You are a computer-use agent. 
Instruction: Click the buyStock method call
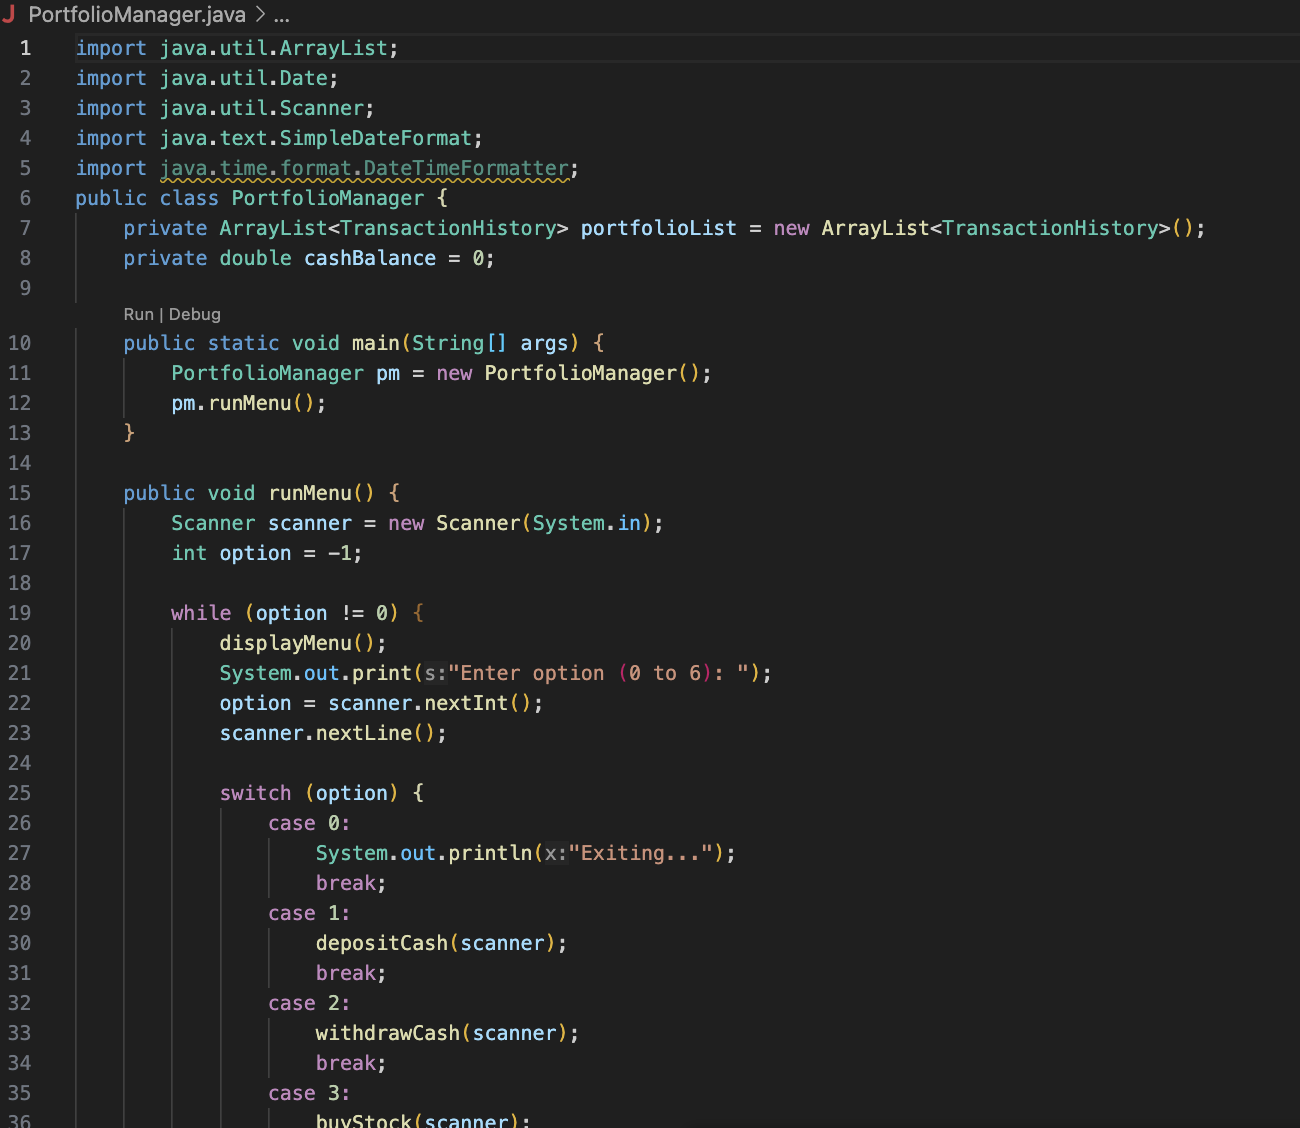coord(363,1119)
